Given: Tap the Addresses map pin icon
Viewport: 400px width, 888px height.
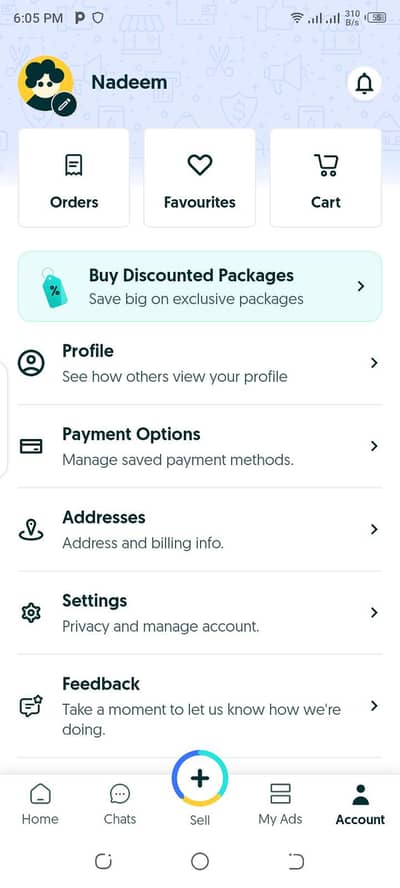Looking at the screenshot, I should (31, 530).
